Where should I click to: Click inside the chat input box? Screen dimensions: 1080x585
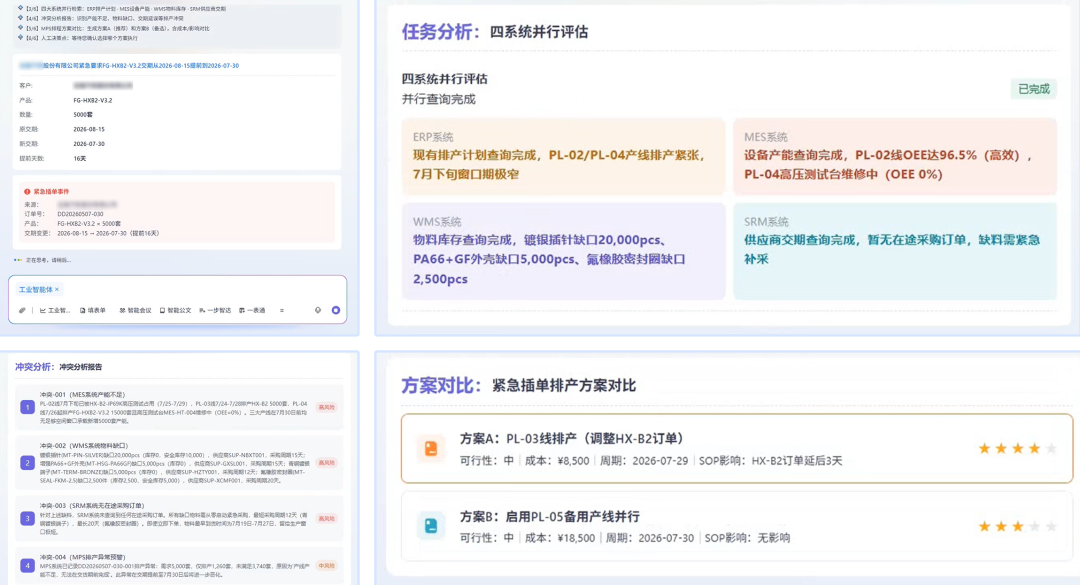tap(177, 299)
